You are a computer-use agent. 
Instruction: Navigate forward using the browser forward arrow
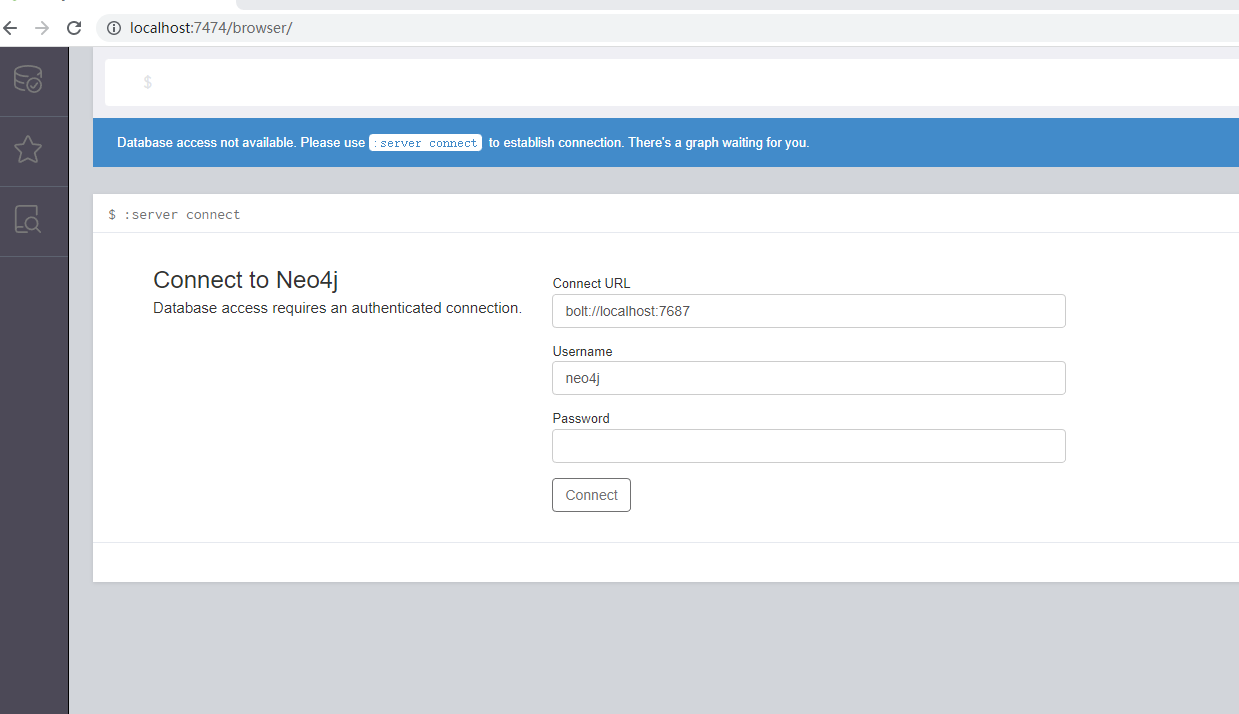point(40,28)
